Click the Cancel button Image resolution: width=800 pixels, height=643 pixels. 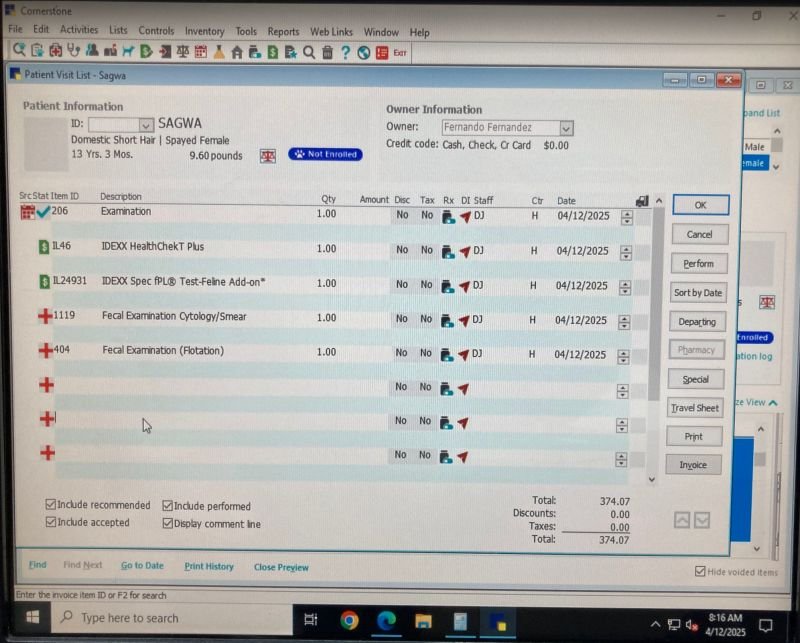coord(699,234)
